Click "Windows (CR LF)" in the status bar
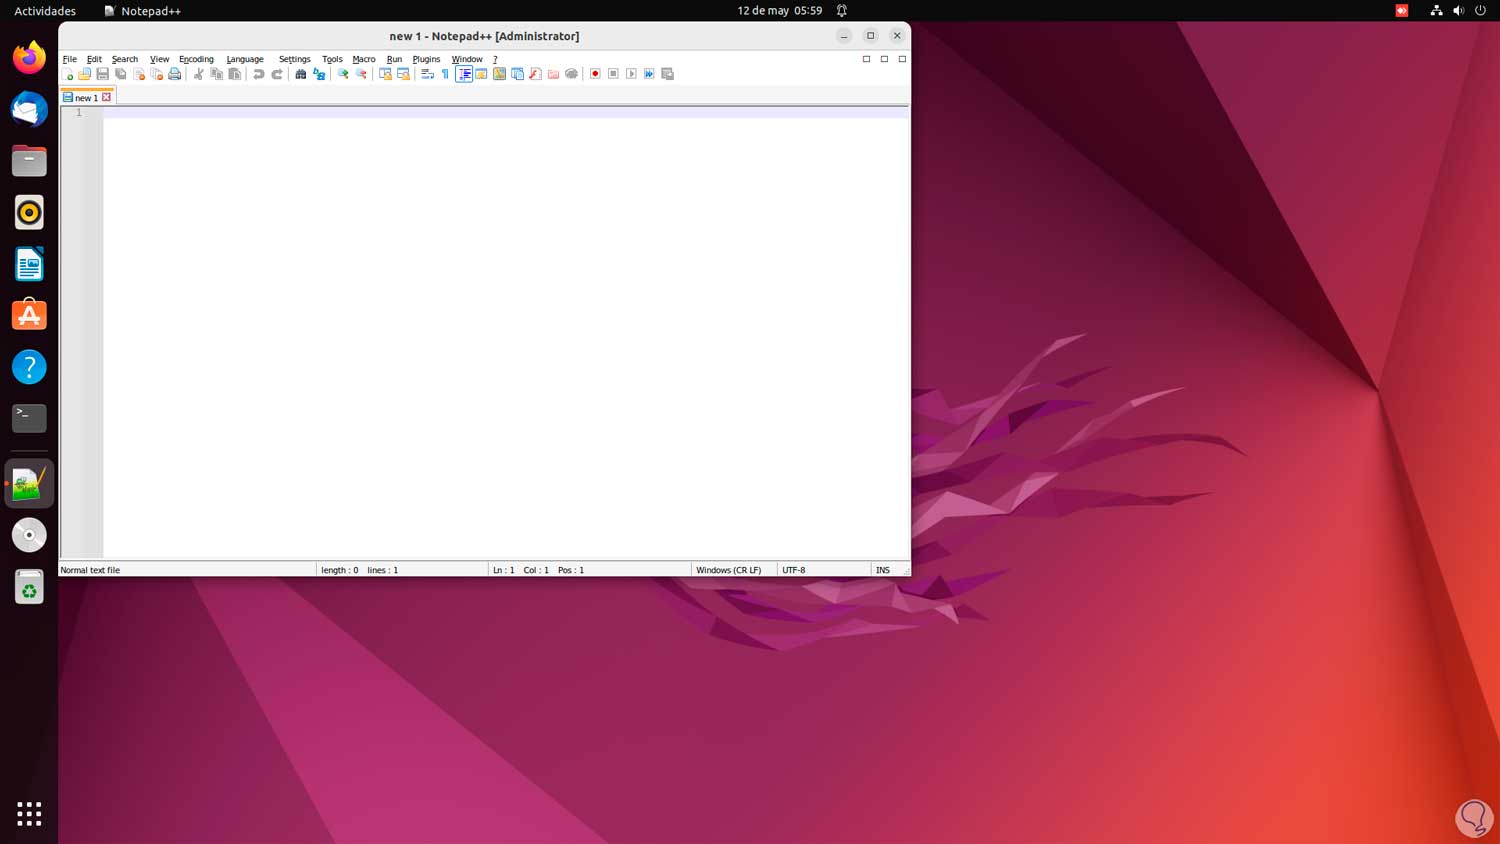The width and height of the screenshot is (1500, 844). click(x=728, y=570)
